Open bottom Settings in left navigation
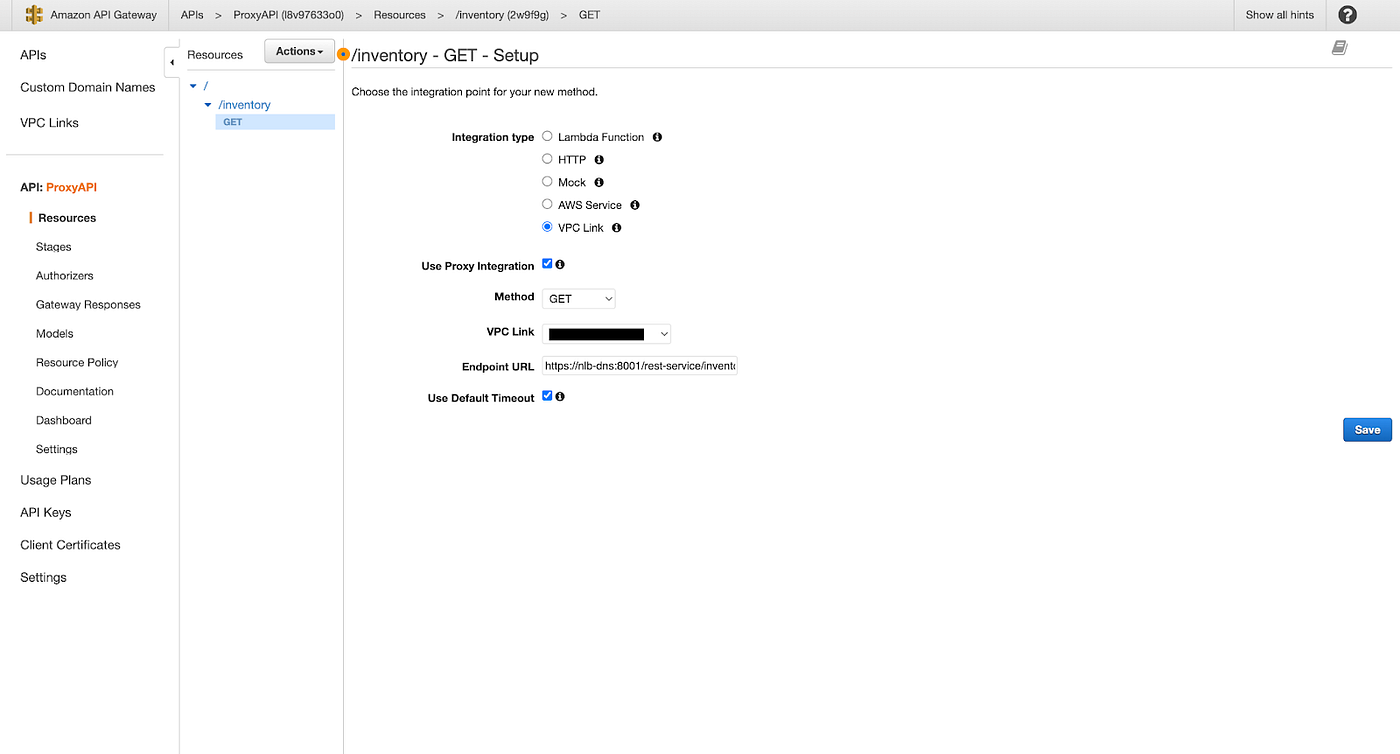 43,578
